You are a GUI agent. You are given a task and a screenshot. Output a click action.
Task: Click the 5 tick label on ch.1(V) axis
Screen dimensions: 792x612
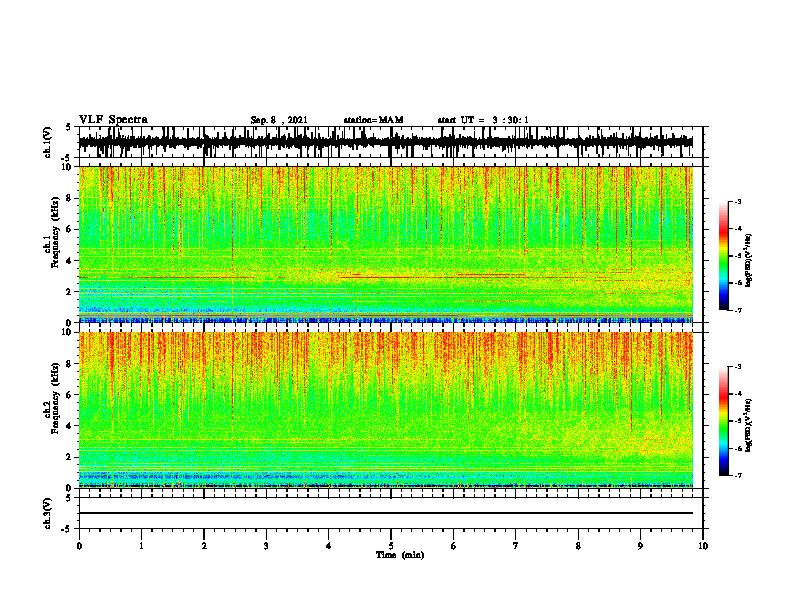pos(68,127)
